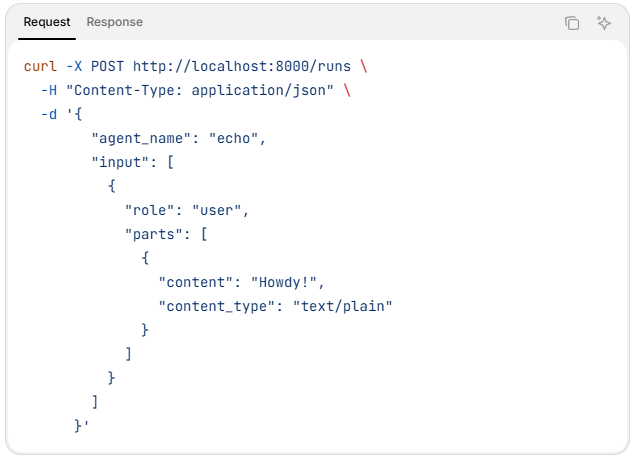Click the "text/plain" value
Viewport: 635px width, 460px height.
click(x=342, y=306)
